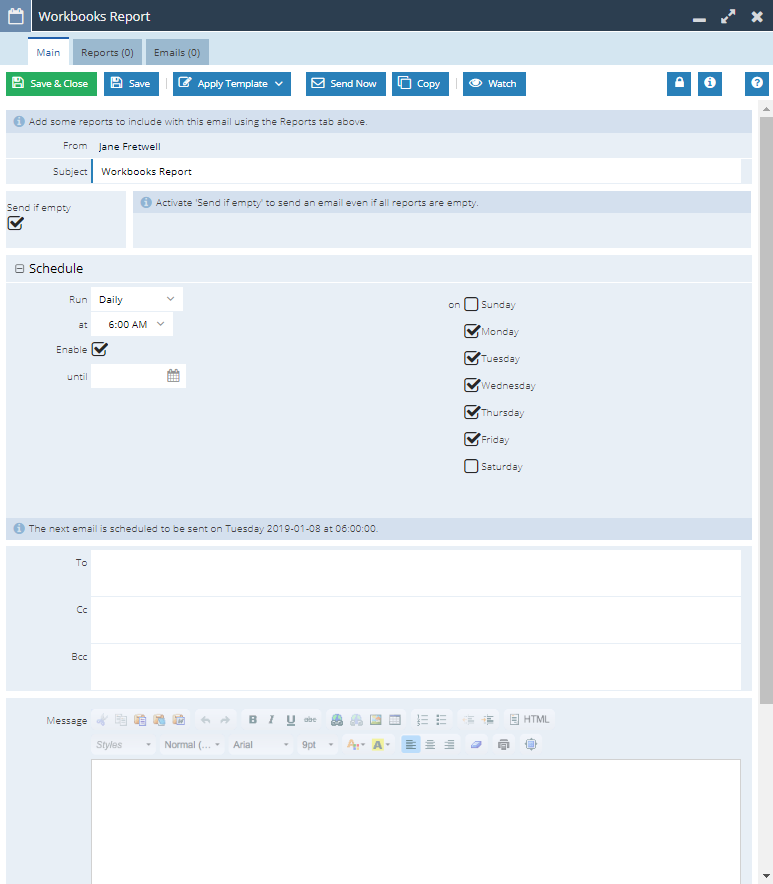
Task: Enable the Sunday checkbox
Action: 471,305
